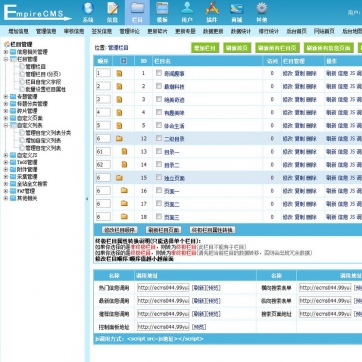Click the page icon for column ID 14
This screenshot has width=362, height=362.
[124, 165]
